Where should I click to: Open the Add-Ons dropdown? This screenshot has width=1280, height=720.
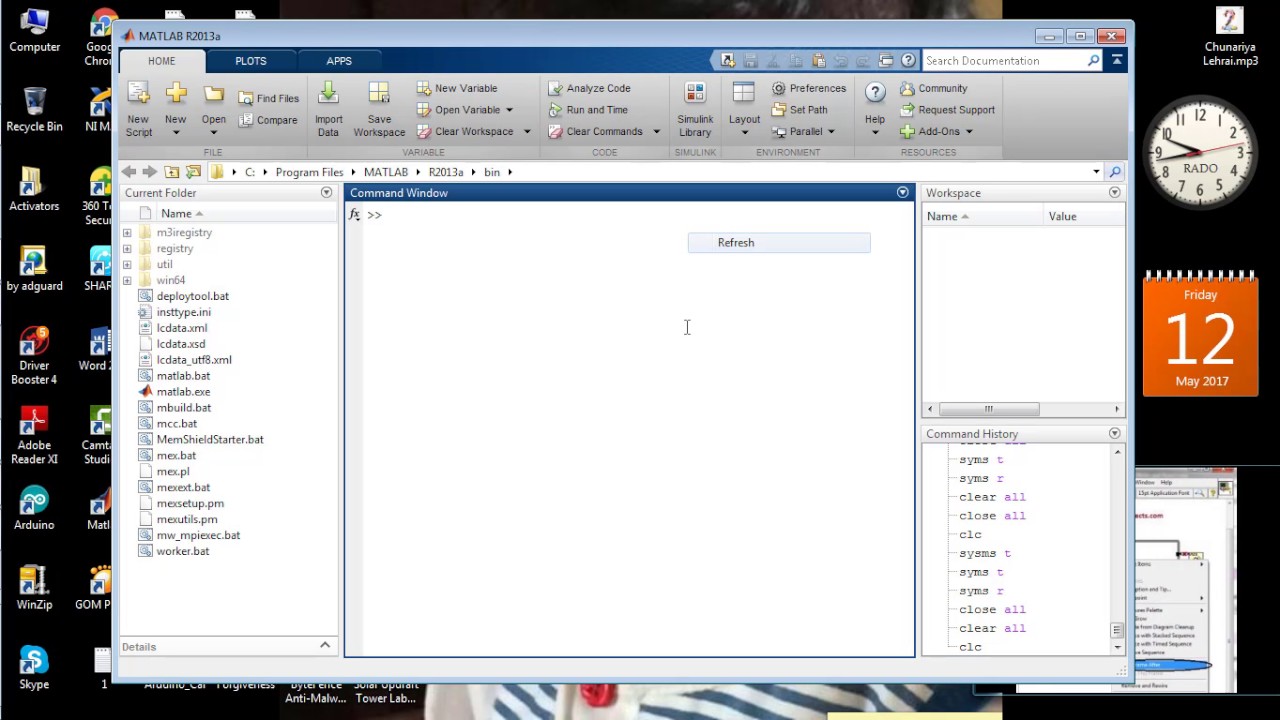click(969, 132)
